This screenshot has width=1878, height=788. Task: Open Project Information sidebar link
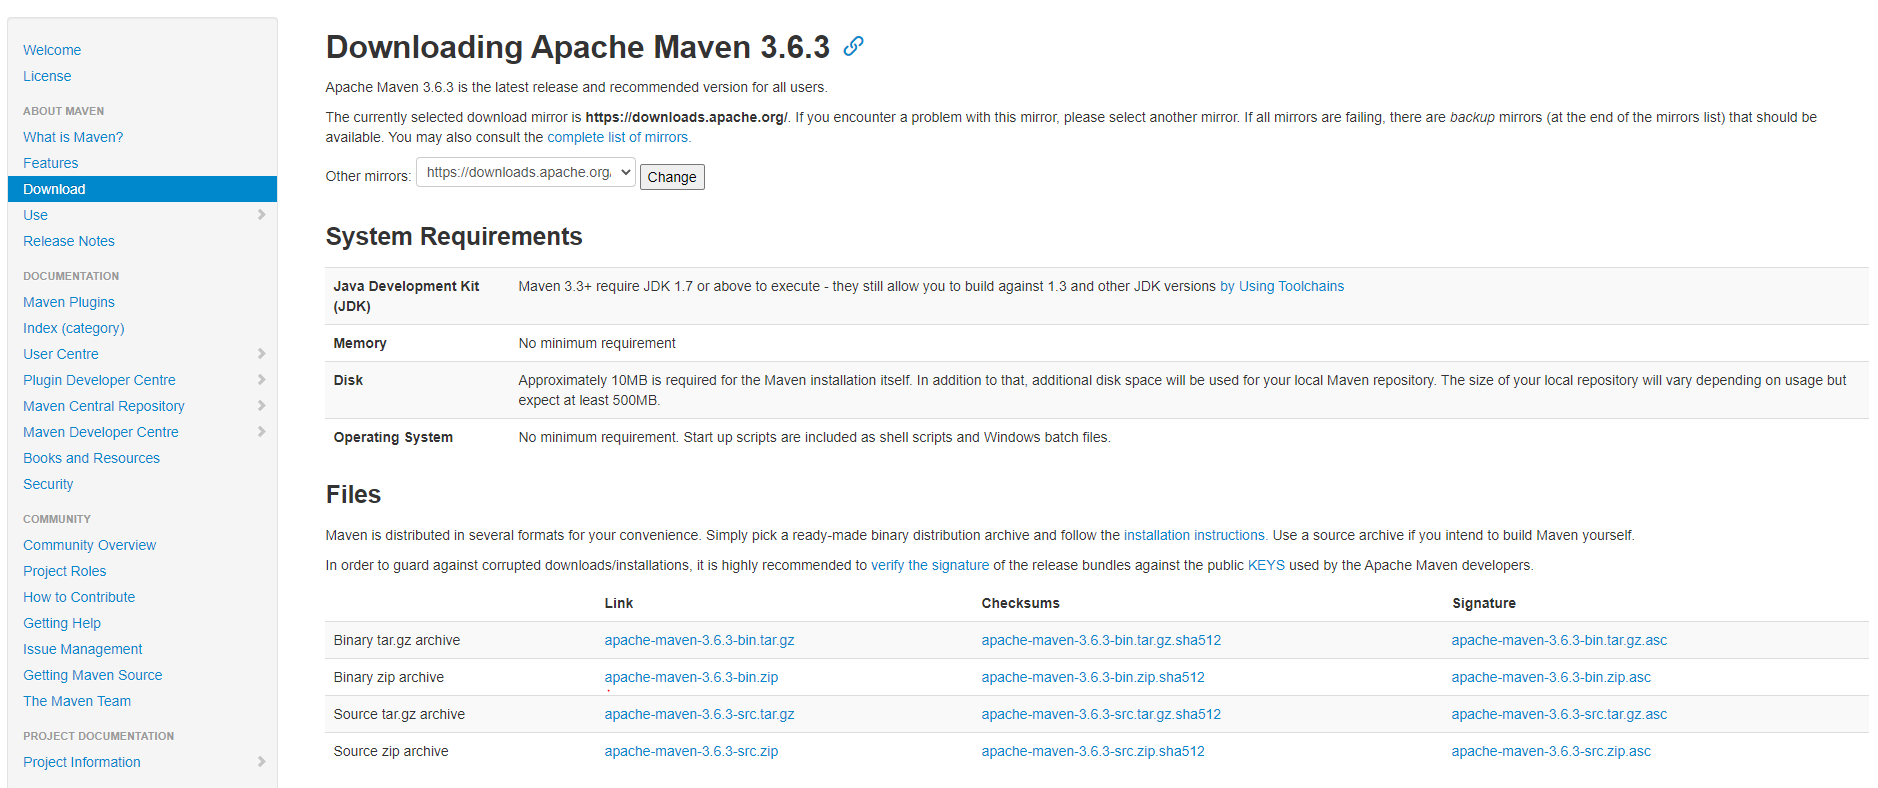tap(82, 762)
